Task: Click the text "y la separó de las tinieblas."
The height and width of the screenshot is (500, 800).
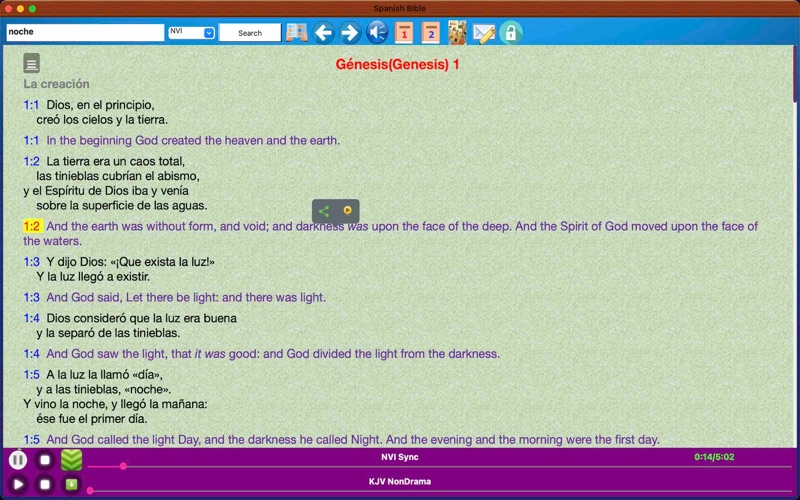Action: pos(108,333)
